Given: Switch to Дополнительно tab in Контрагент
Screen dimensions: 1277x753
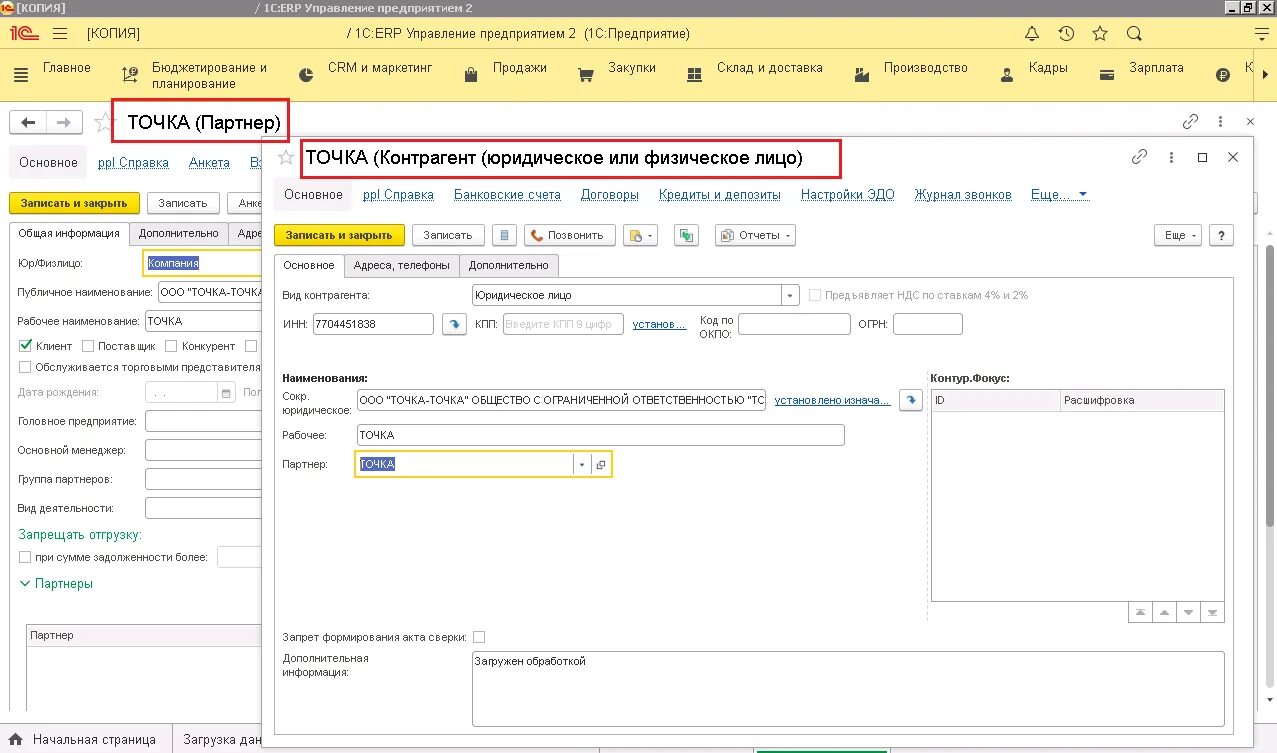Looking at the screenshot, I should click(509, 265).
